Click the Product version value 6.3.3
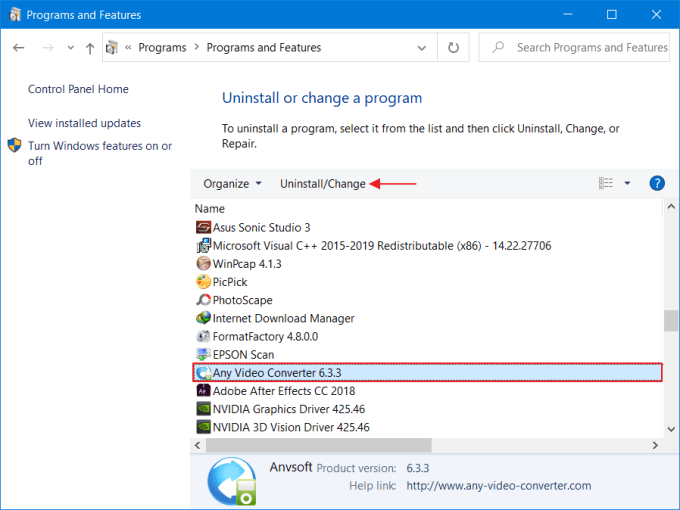Viewport: 680px width, 510px height. click(418, 468)
